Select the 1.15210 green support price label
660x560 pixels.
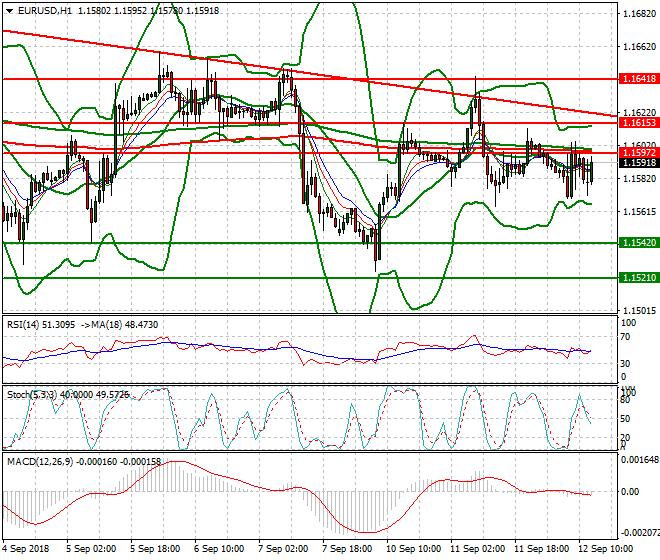tap(637, 278)
